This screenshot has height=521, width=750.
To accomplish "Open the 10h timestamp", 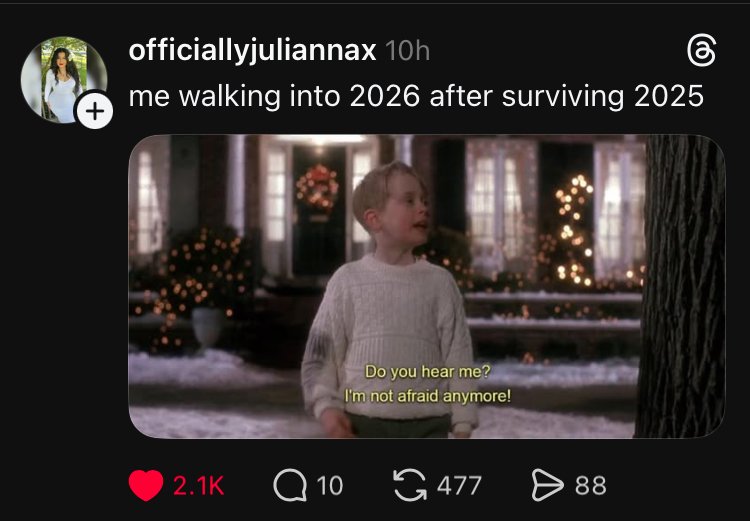I will pyautogui.click(x=407, y=51).
